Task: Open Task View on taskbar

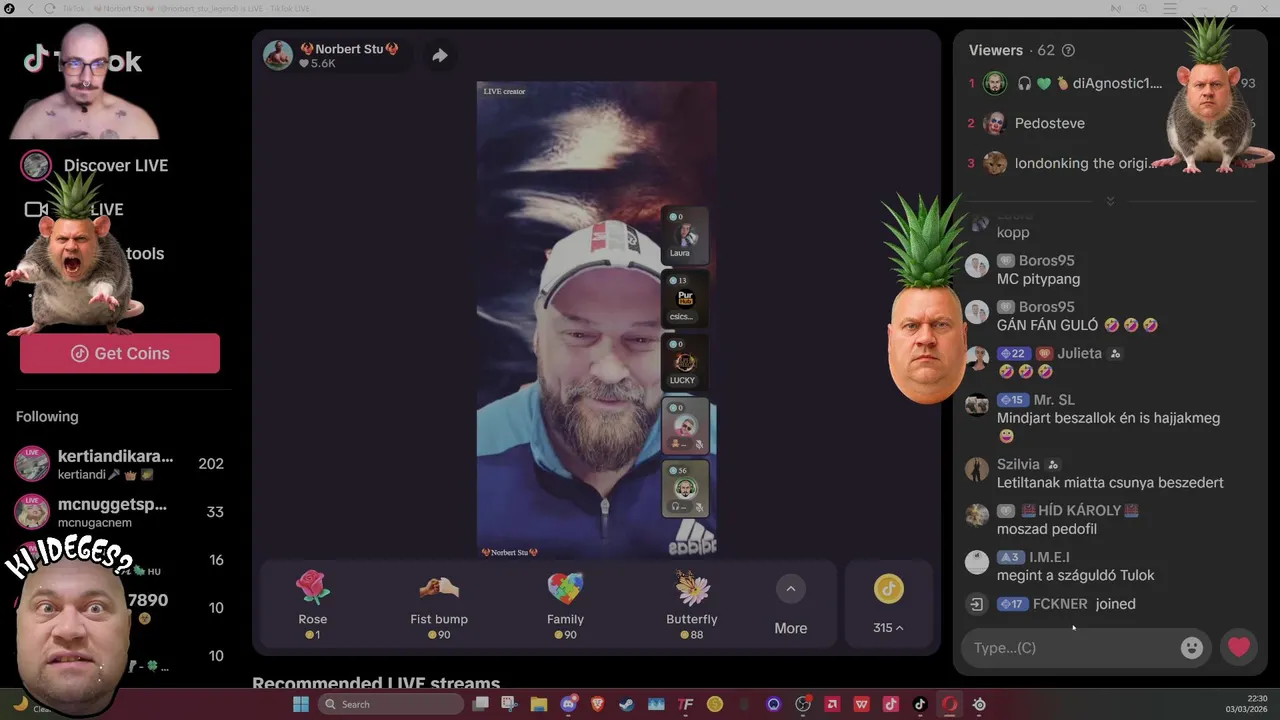Action: (x=481, y=704)
